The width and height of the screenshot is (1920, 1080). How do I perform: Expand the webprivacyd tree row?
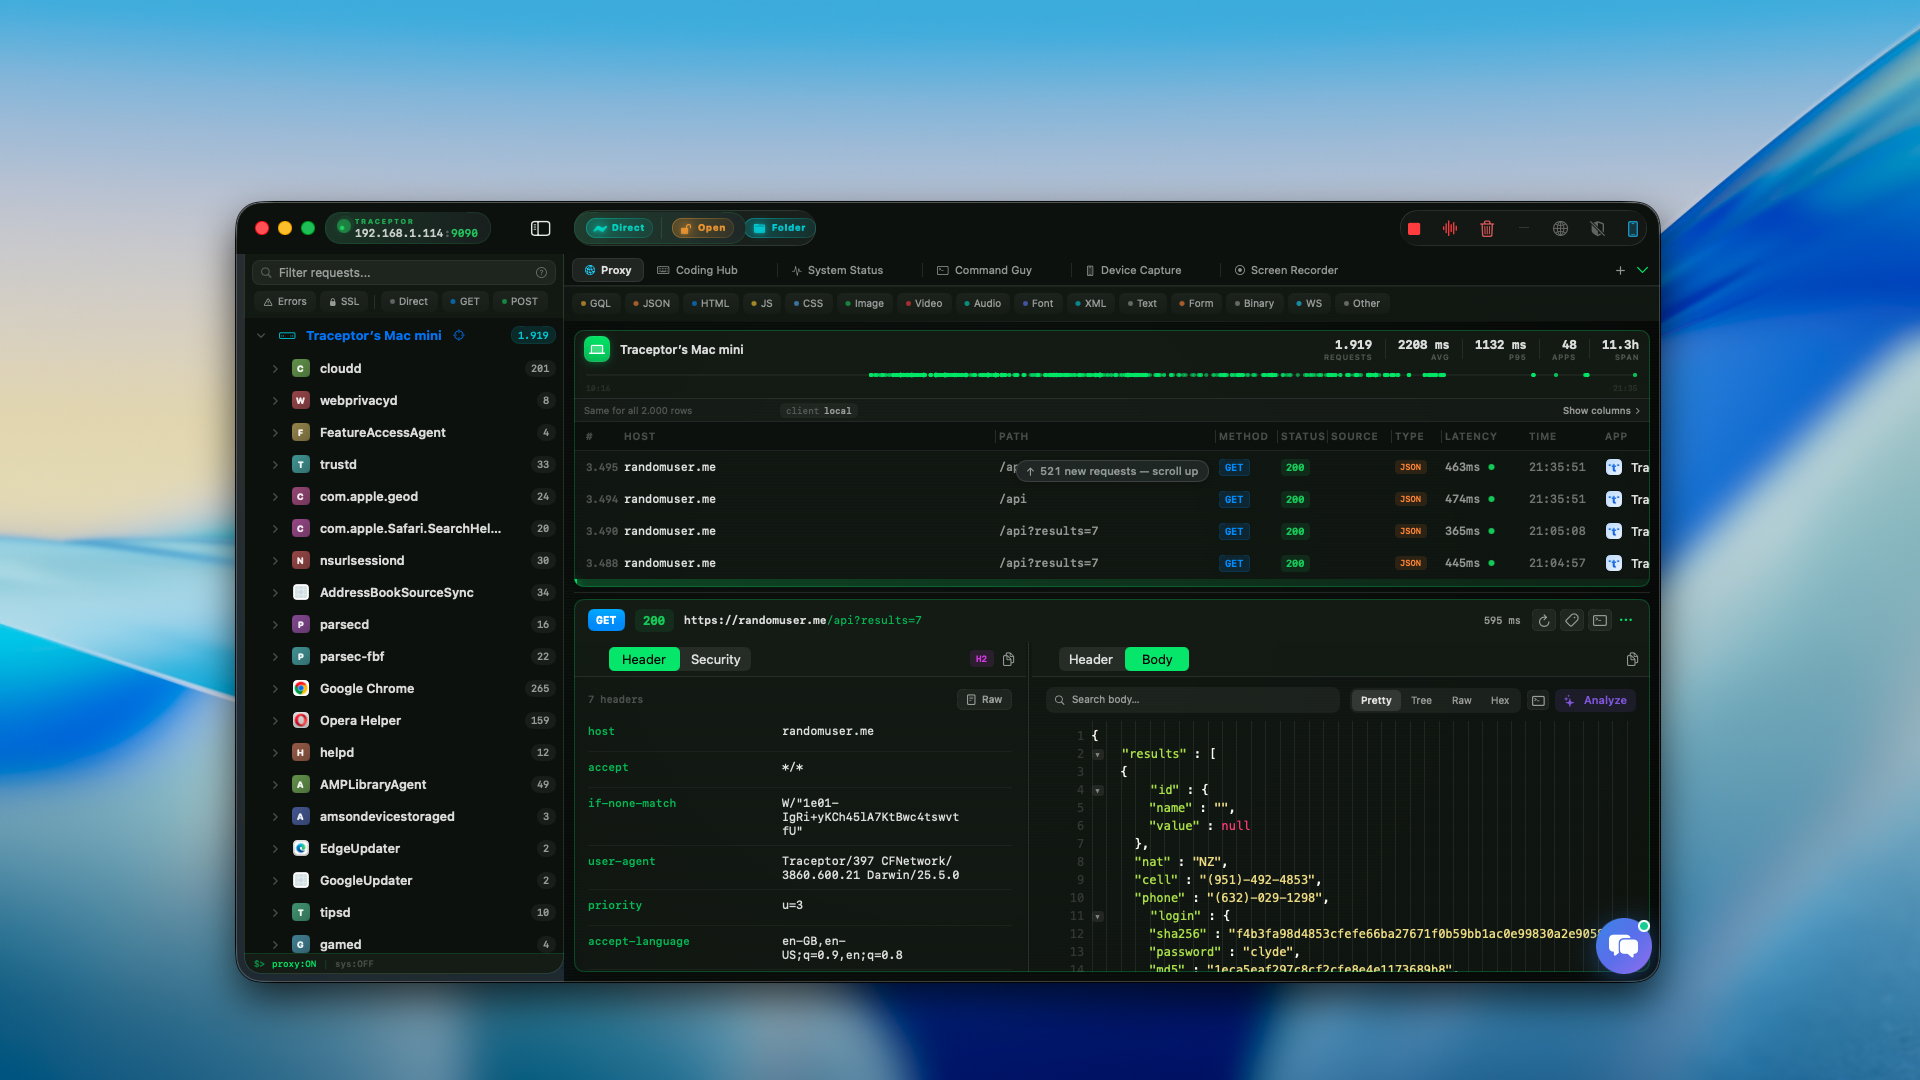pos(275,401)
